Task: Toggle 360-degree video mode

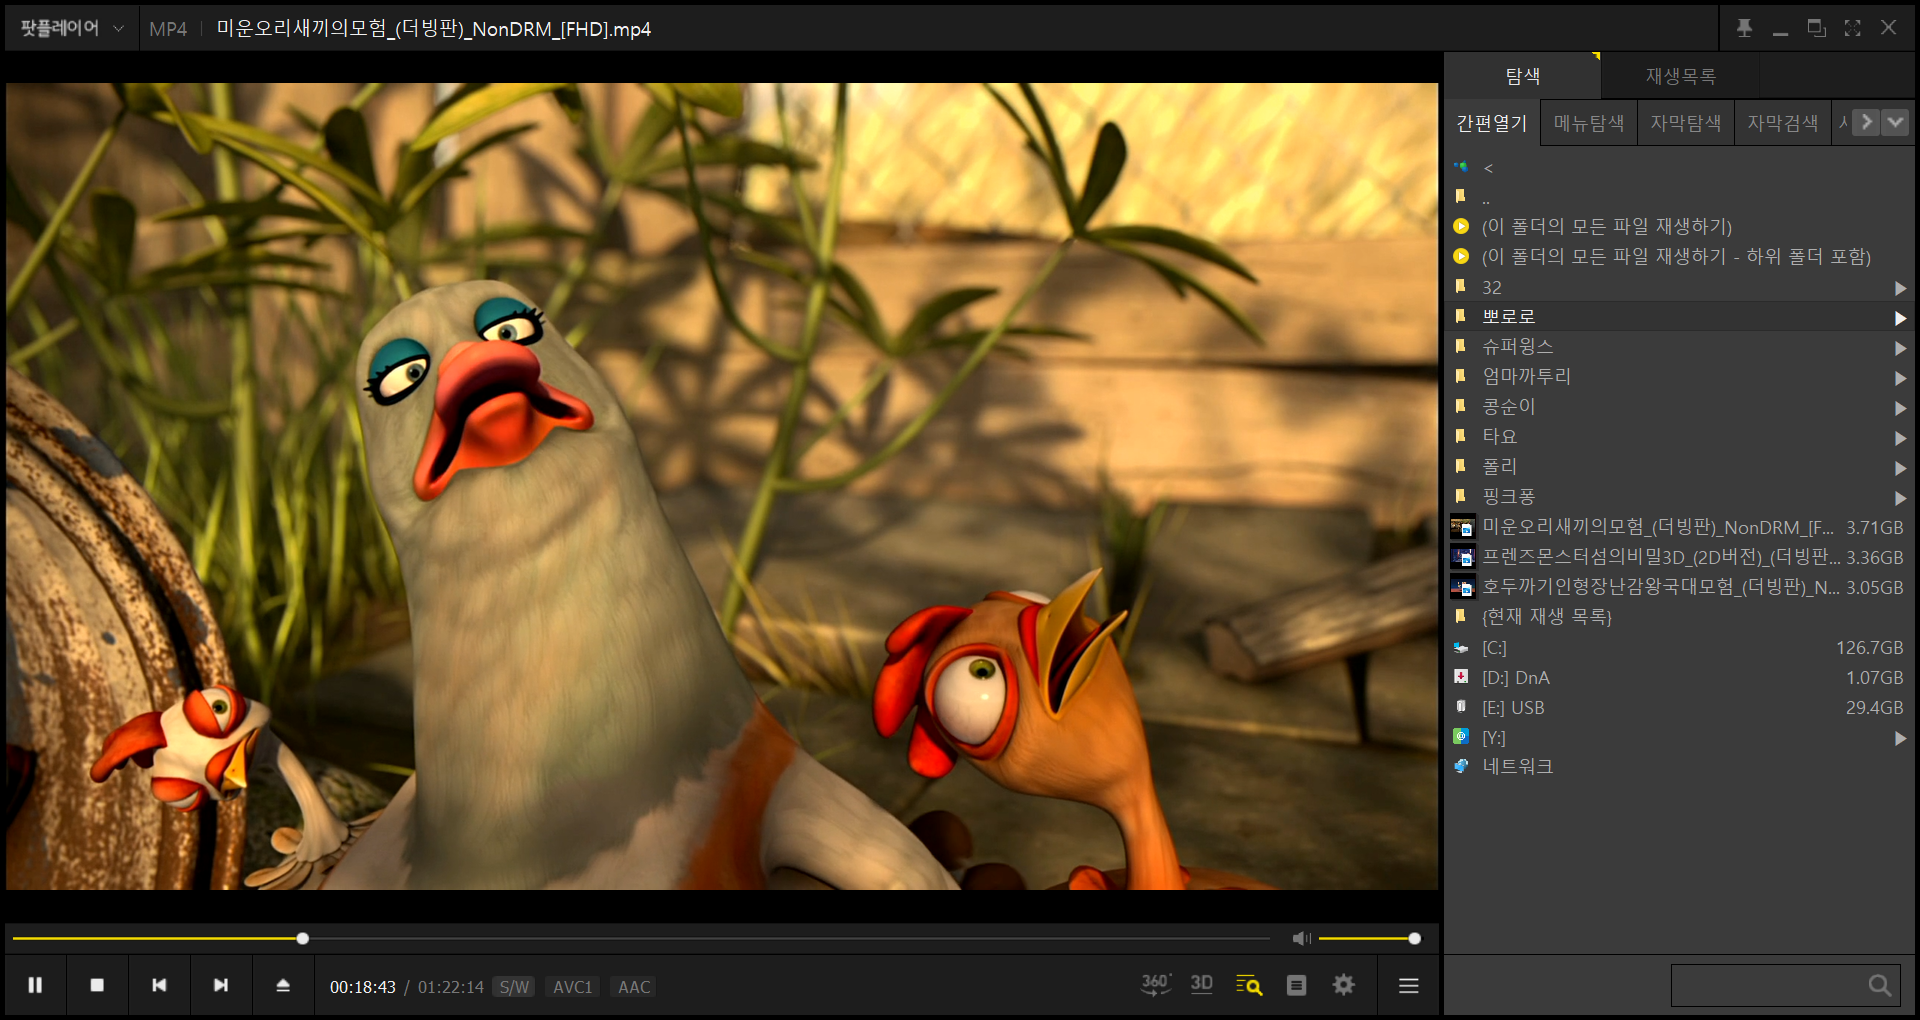Action: (x=1155, y=985)
